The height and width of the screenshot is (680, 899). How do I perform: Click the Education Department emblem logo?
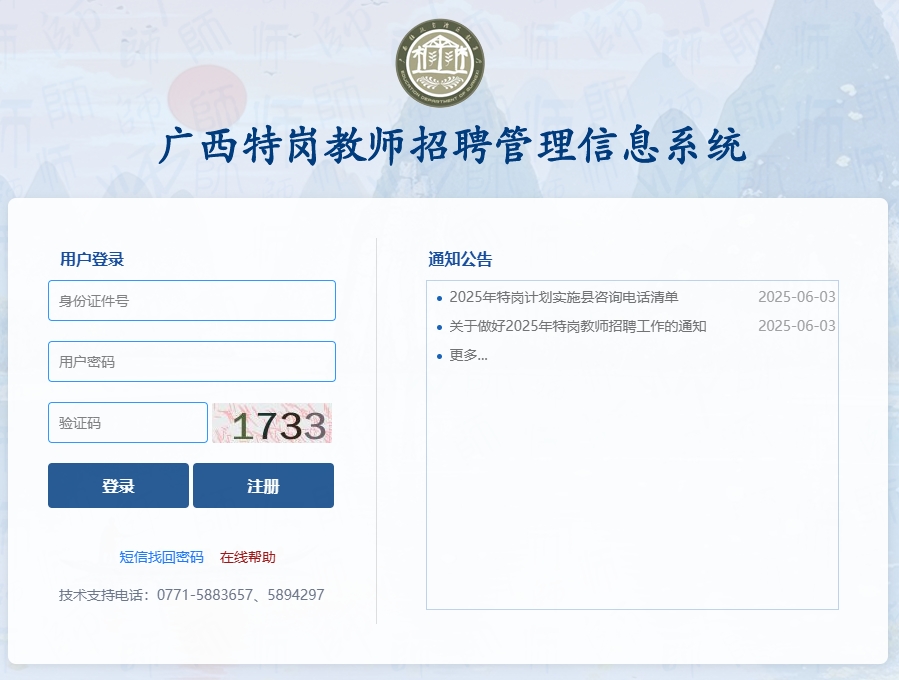click(x=440, y=62)
